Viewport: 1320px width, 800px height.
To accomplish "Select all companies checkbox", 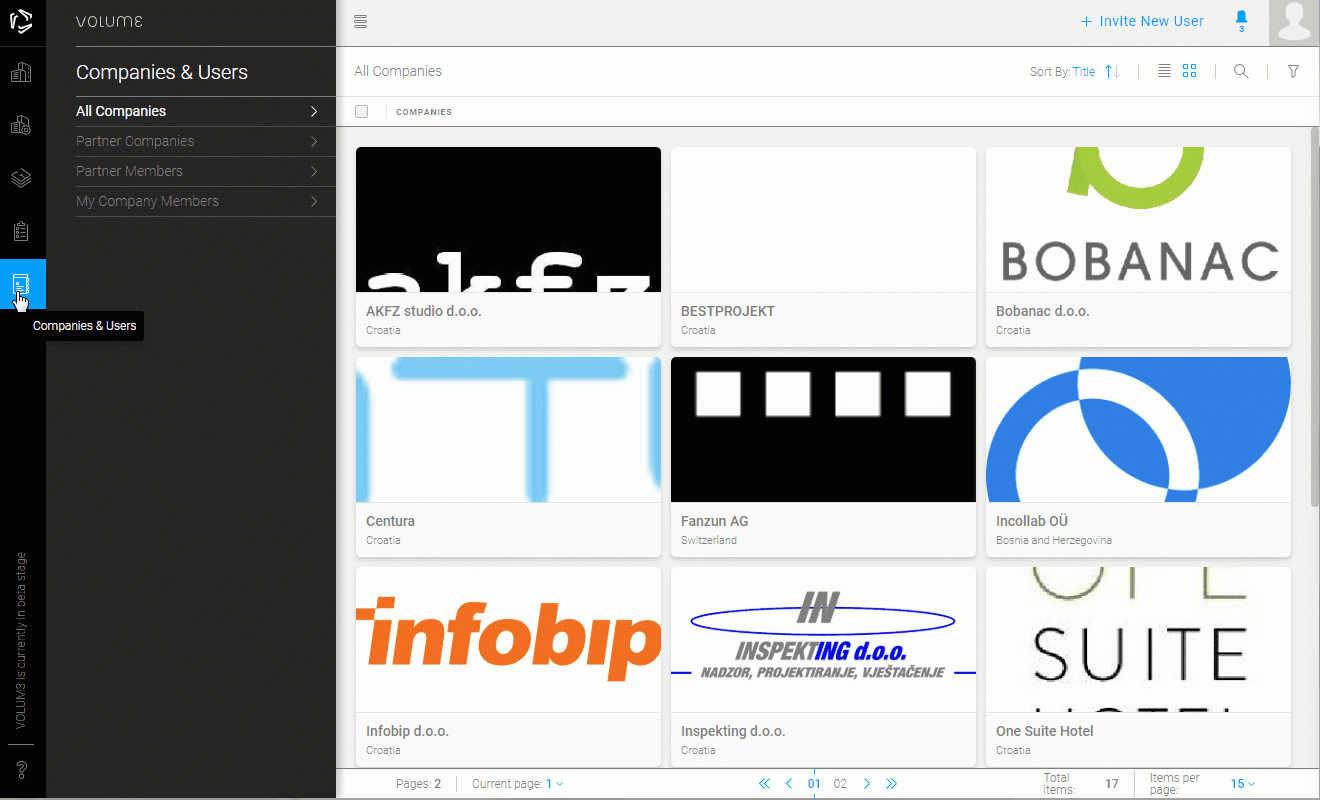I will point(362,112).
